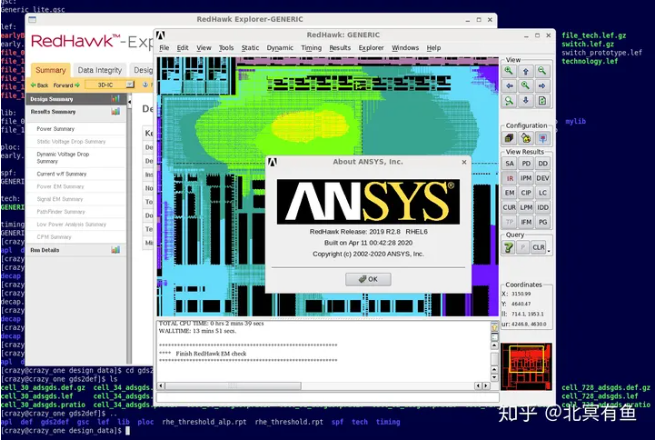Click OK in About ANSYS dialog

click(x=368, y=279)
